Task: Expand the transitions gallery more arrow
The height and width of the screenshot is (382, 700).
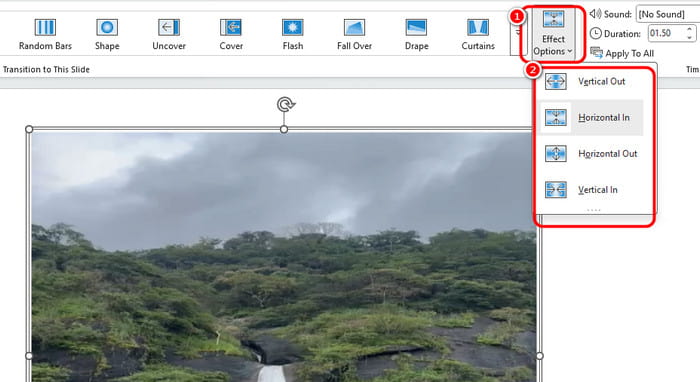Action: (518, 33)
